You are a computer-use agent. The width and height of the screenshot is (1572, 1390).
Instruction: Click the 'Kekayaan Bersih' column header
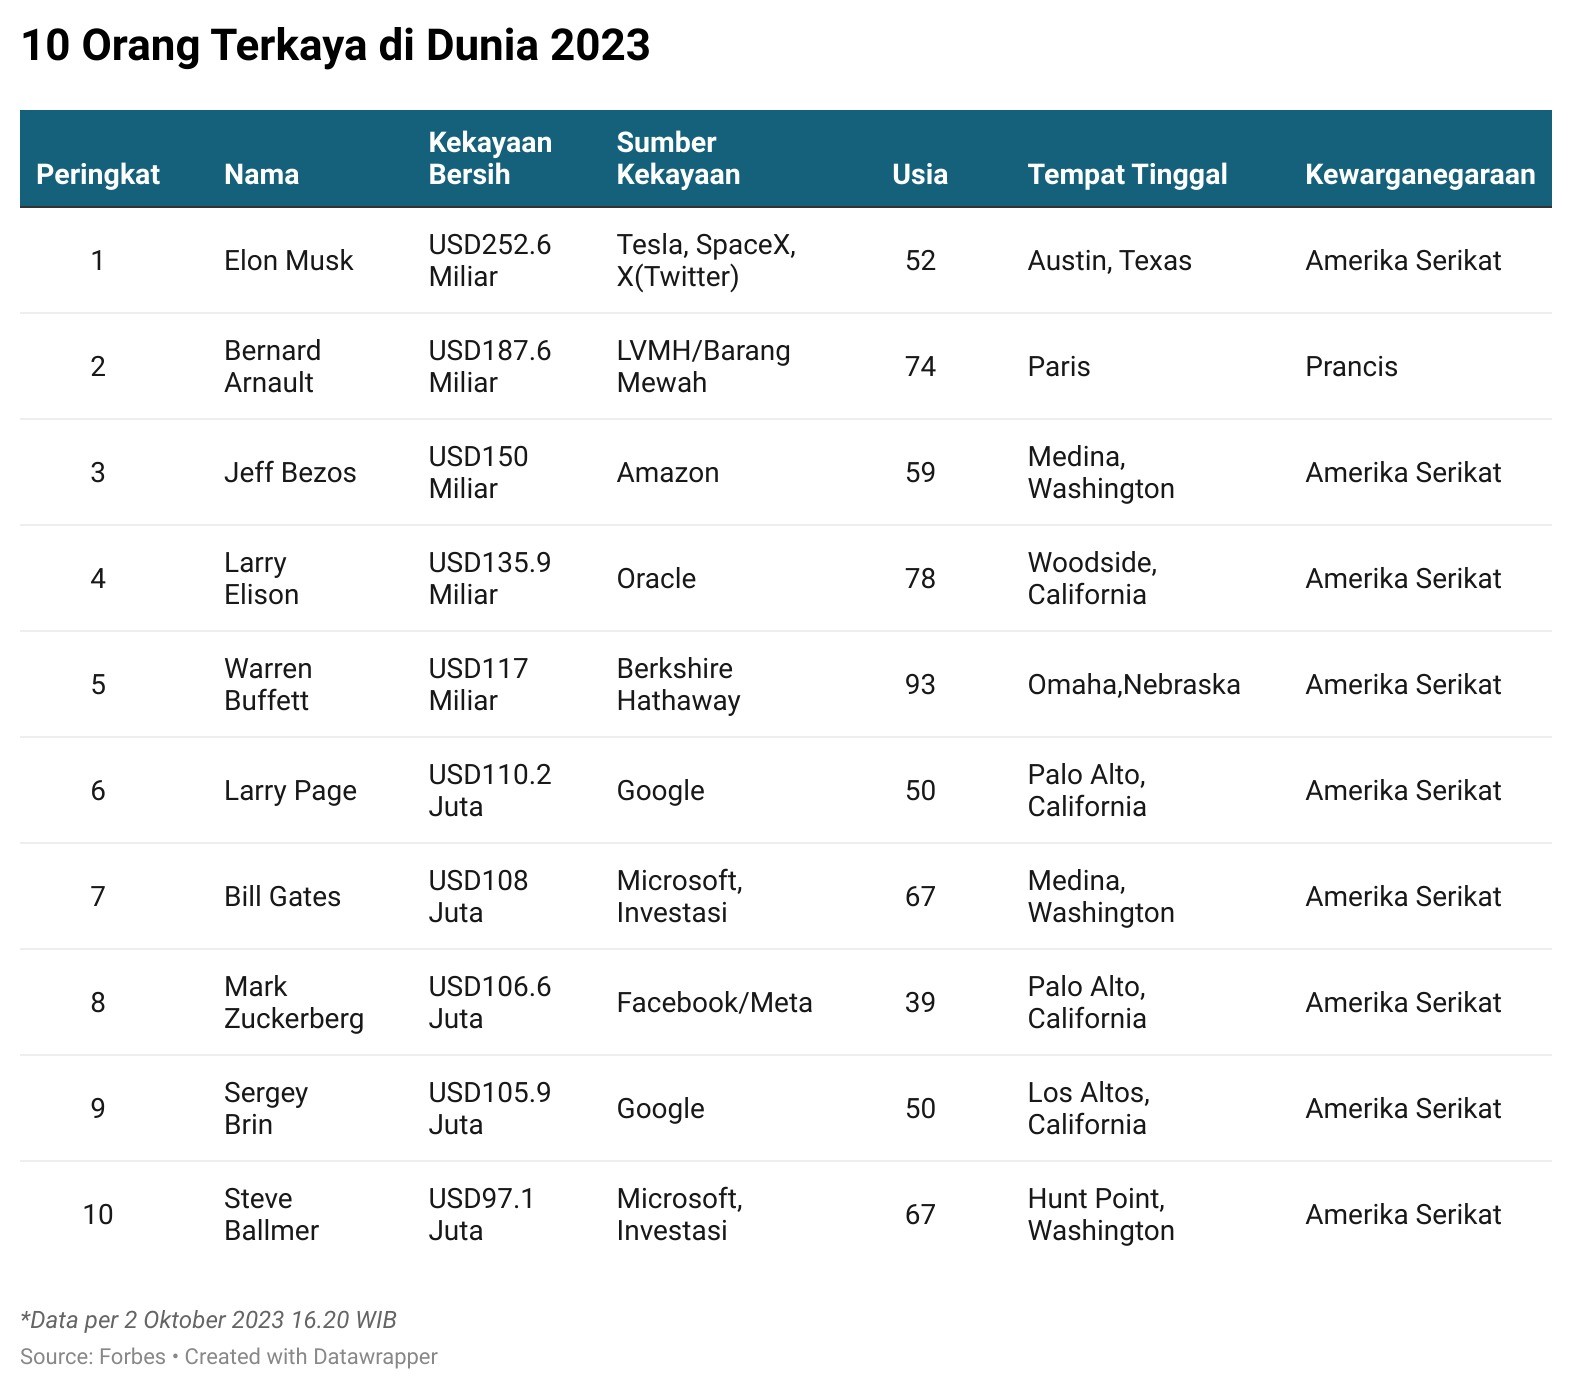tap(490, 158)
